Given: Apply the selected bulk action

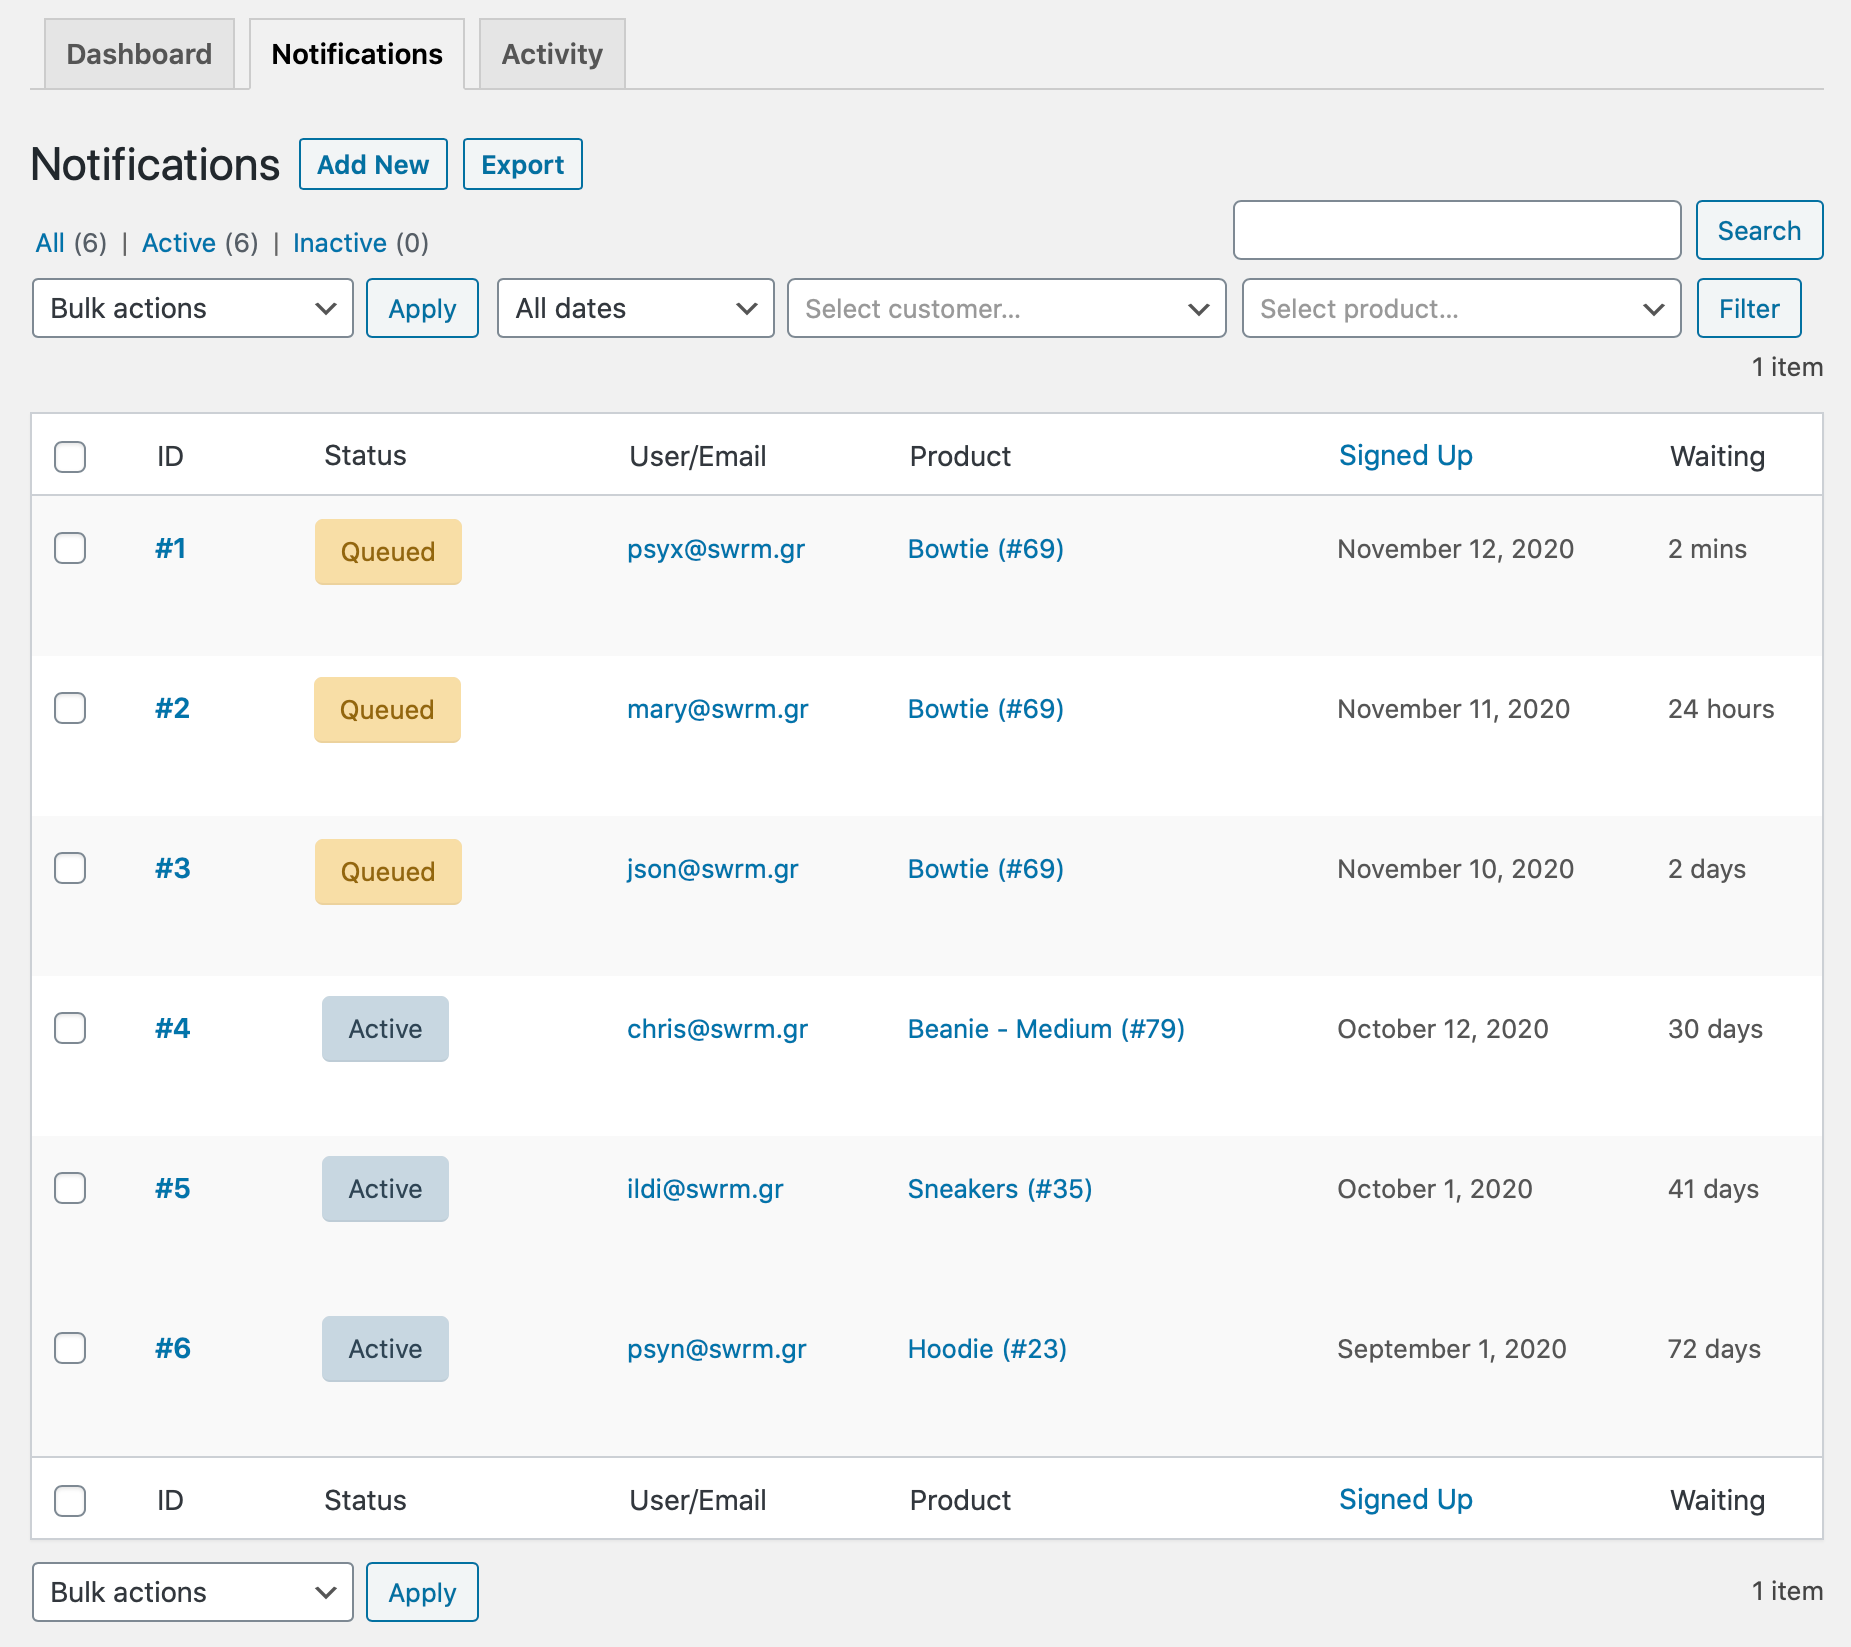Looking at the screenshot, I should point(422,308).
